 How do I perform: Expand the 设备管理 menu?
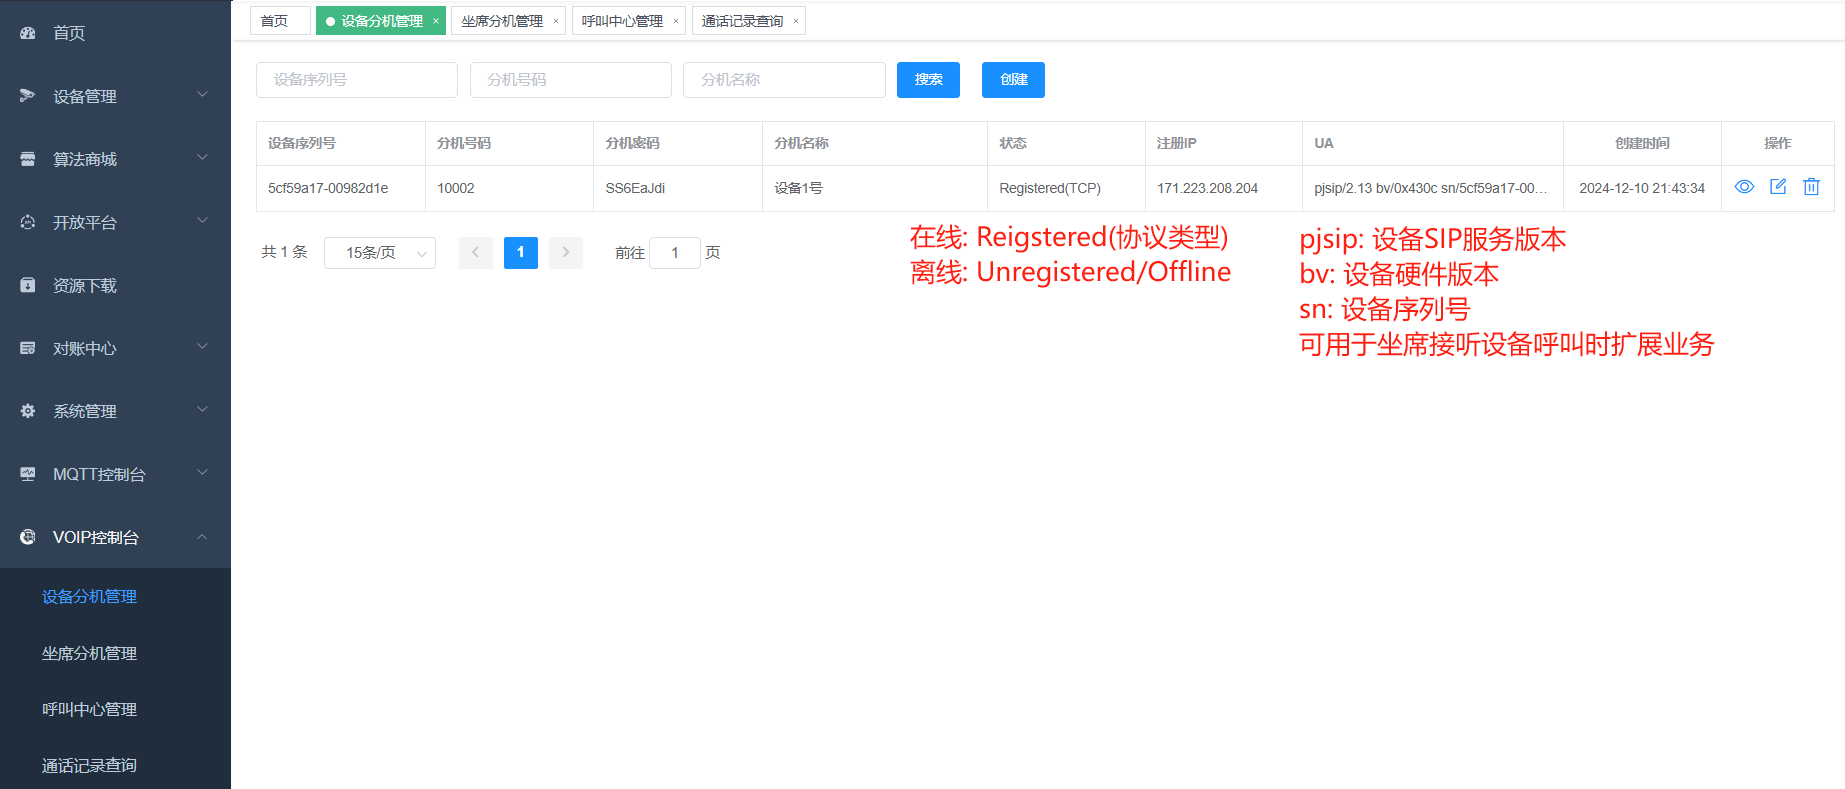202,95
